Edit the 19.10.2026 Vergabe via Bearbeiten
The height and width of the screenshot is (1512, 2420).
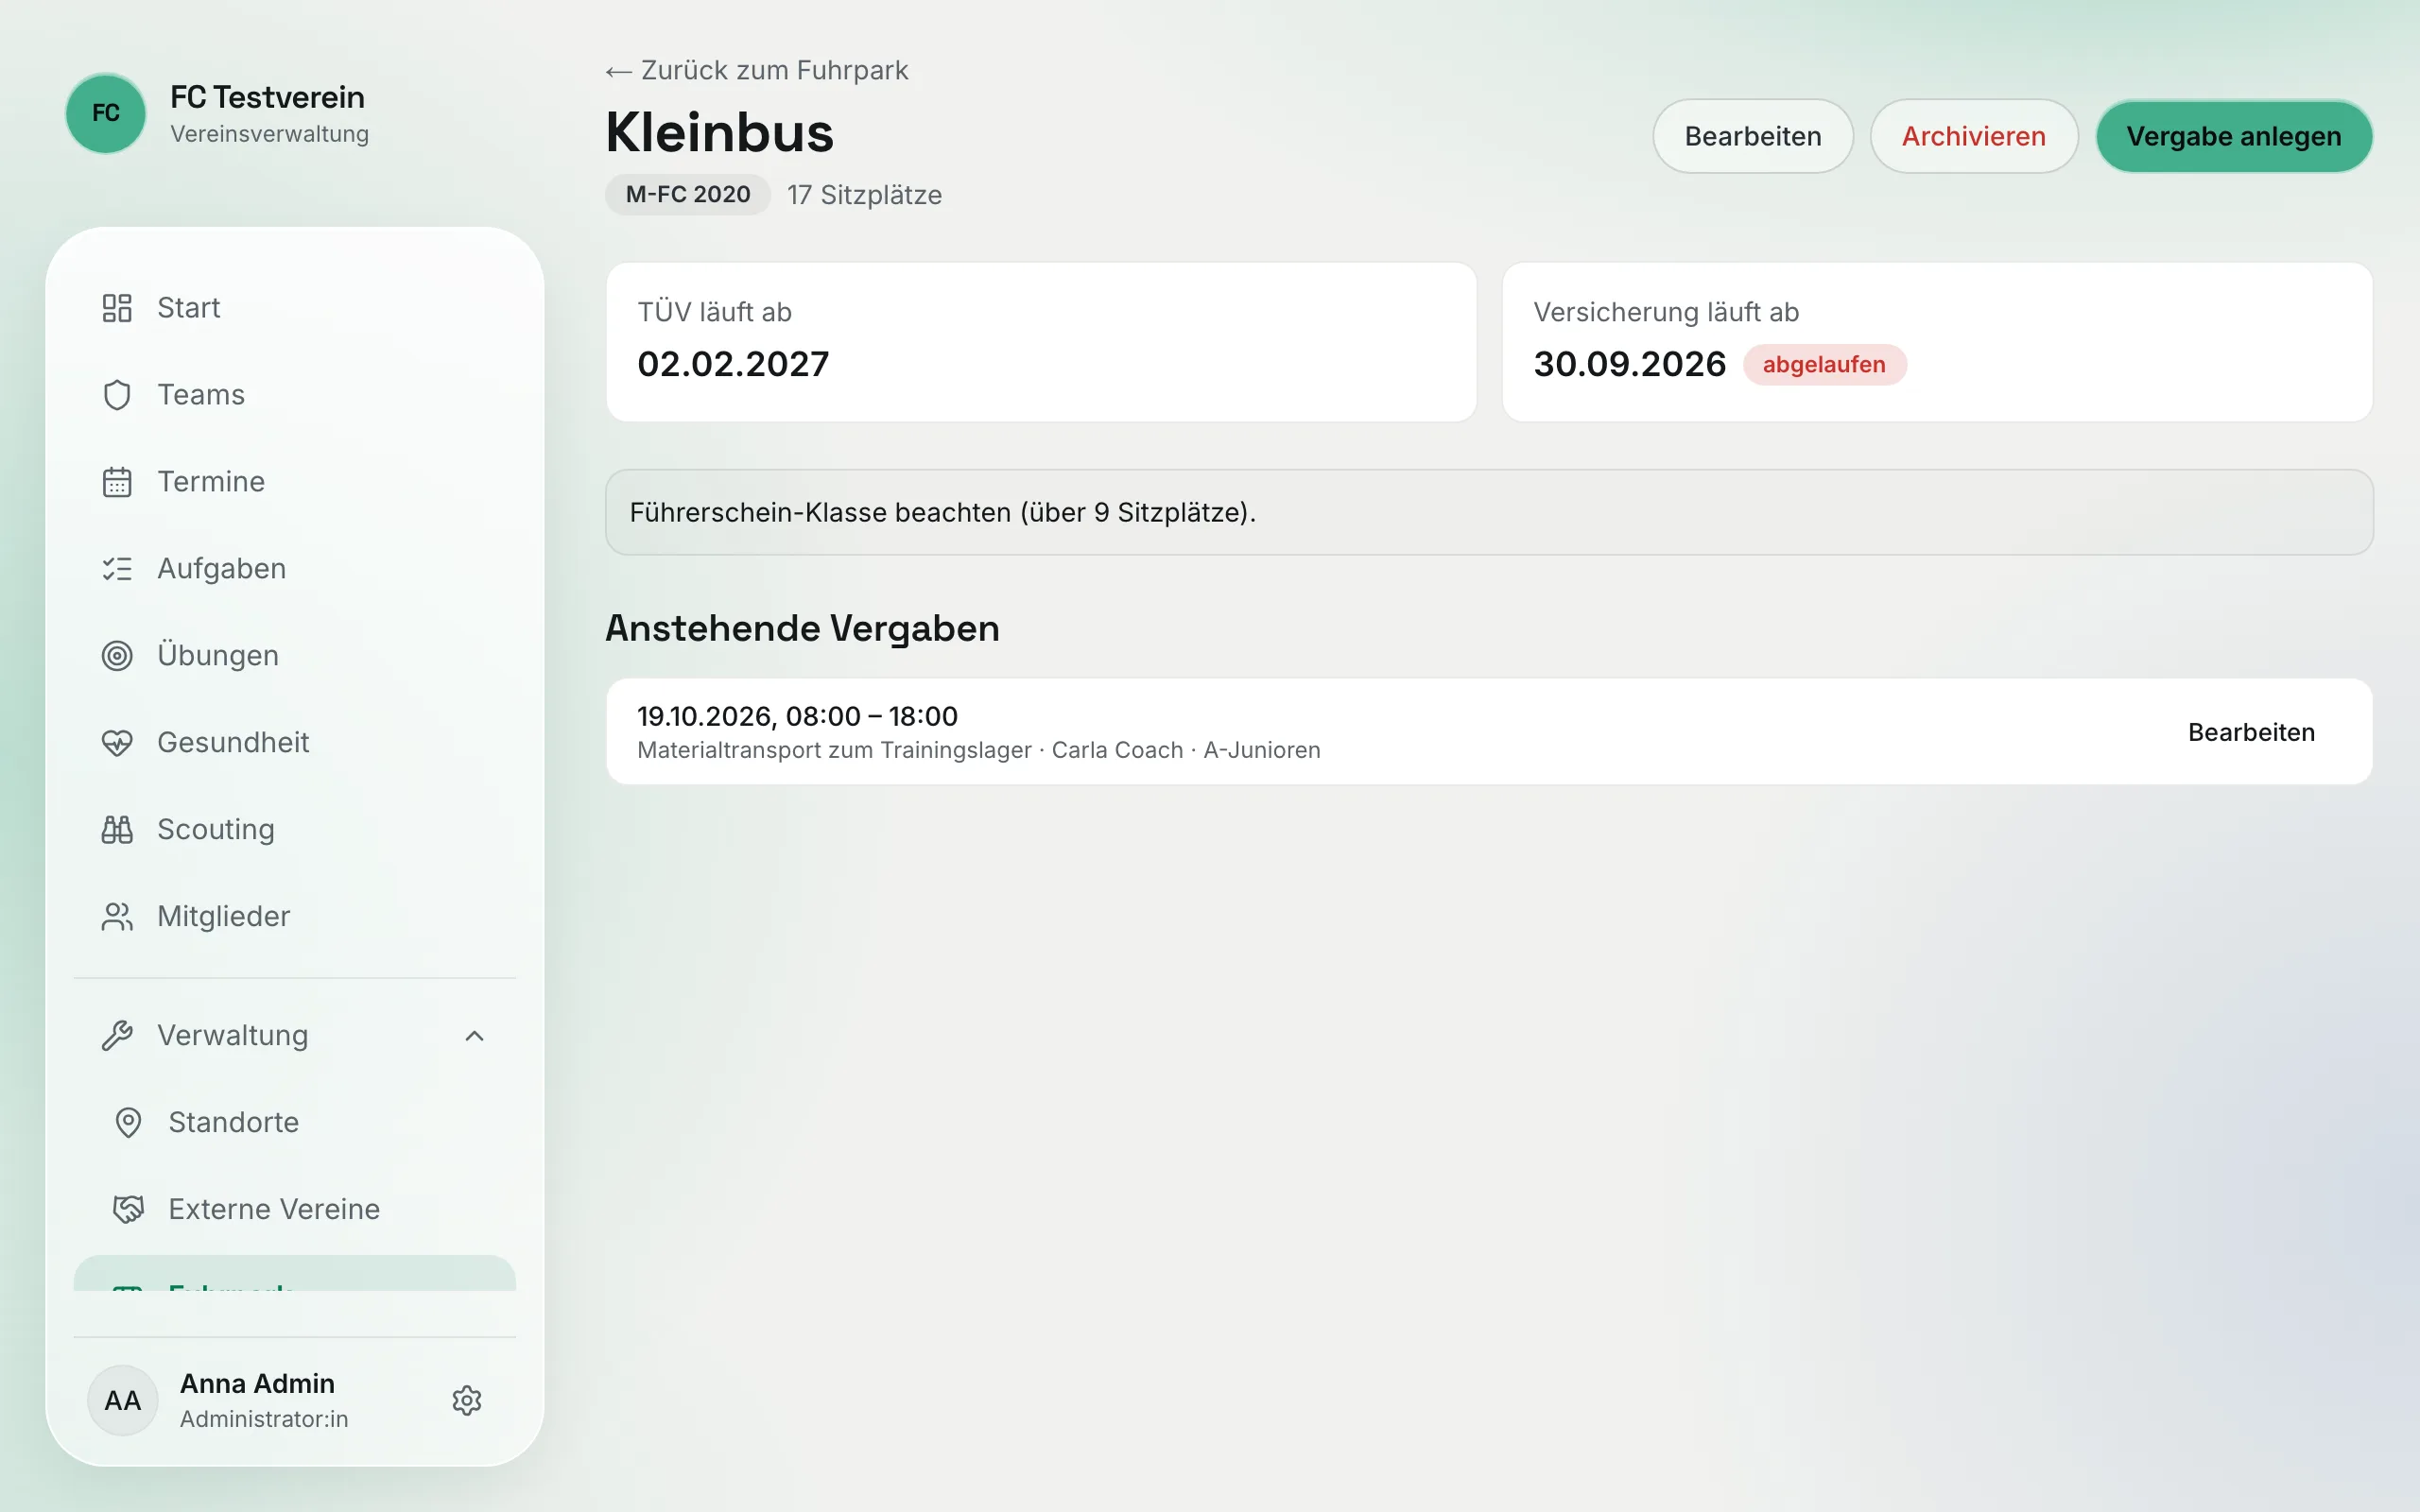2251,732
